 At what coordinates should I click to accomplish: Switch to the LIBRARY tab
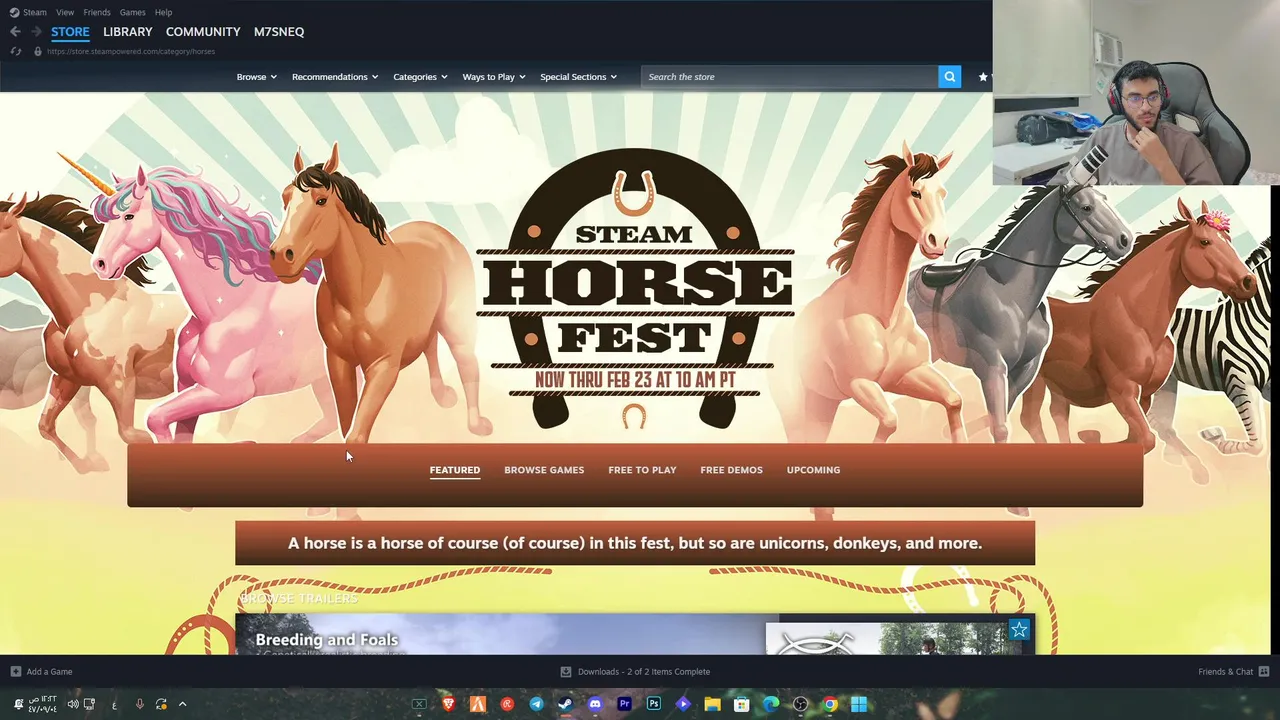pos(128,32)
